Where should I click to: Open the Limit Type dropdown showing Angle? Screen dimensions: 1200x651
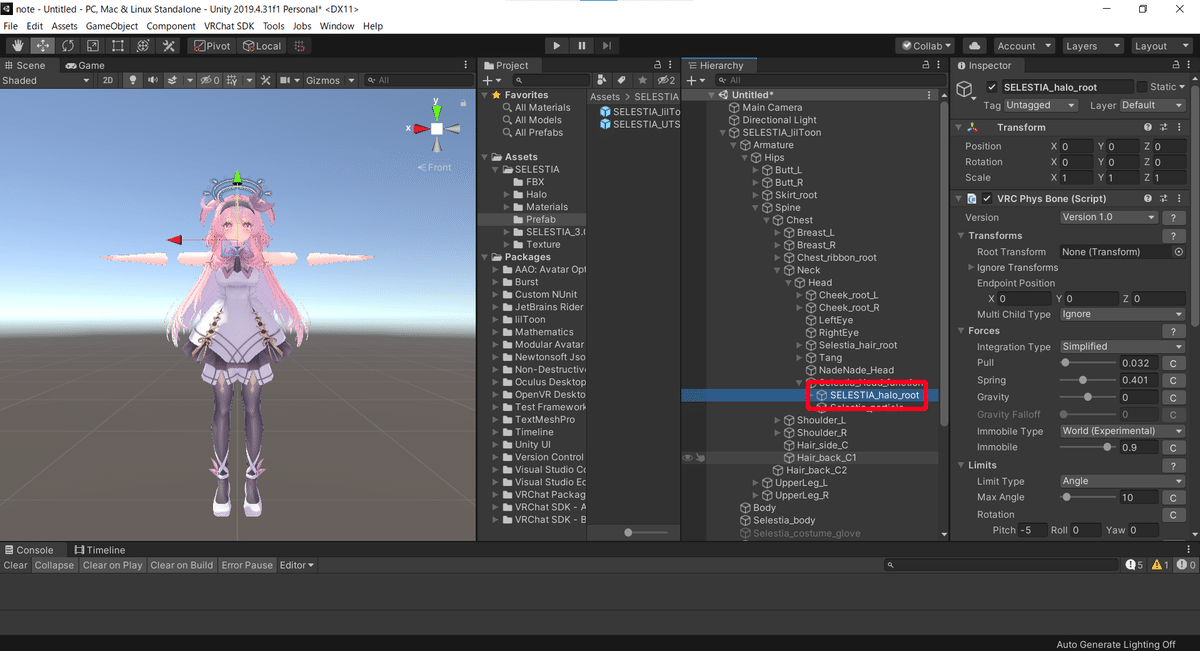click(1120, 481)
